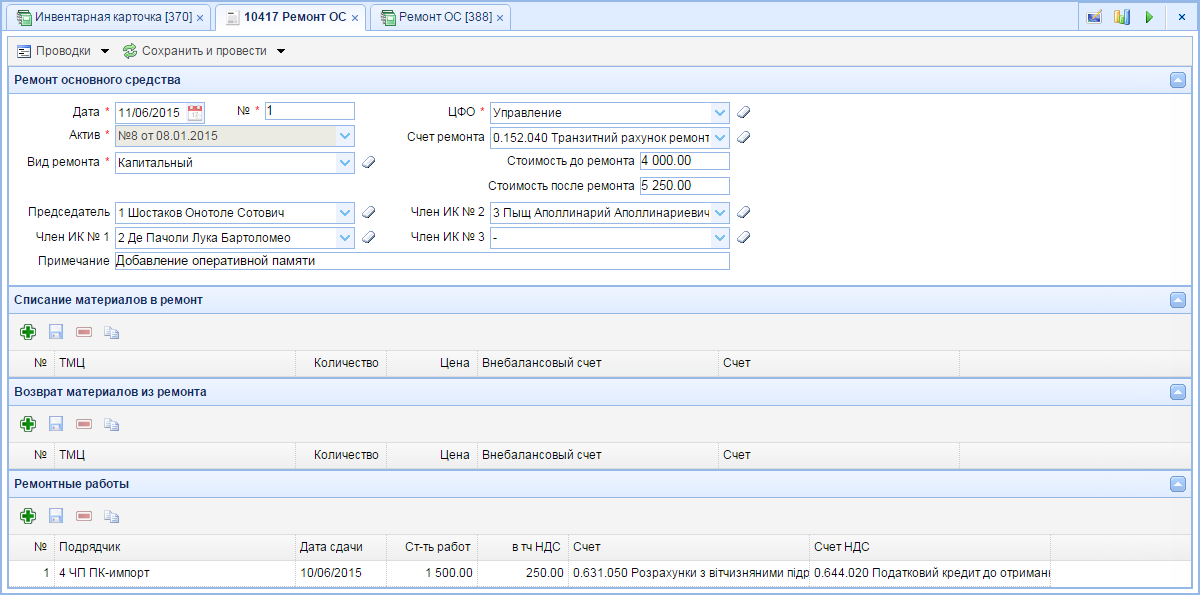Expand the Член ИК № 1 combo box arrow

[345, 237]
